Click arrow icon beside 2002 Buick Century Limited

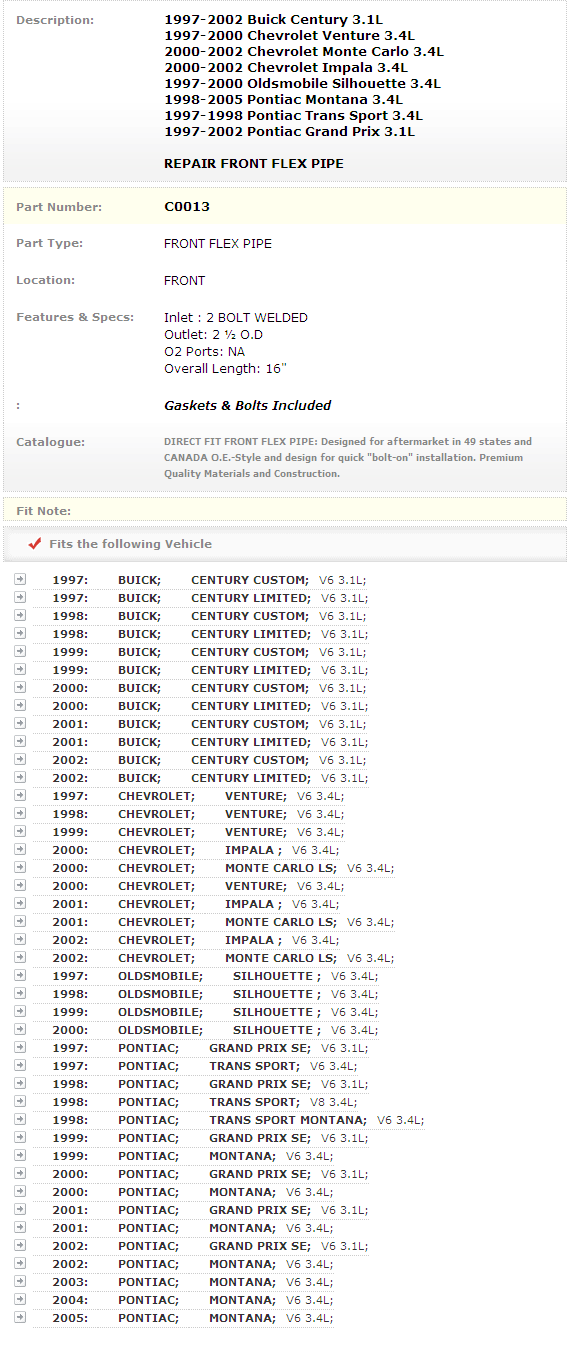(x=20, y=777)
